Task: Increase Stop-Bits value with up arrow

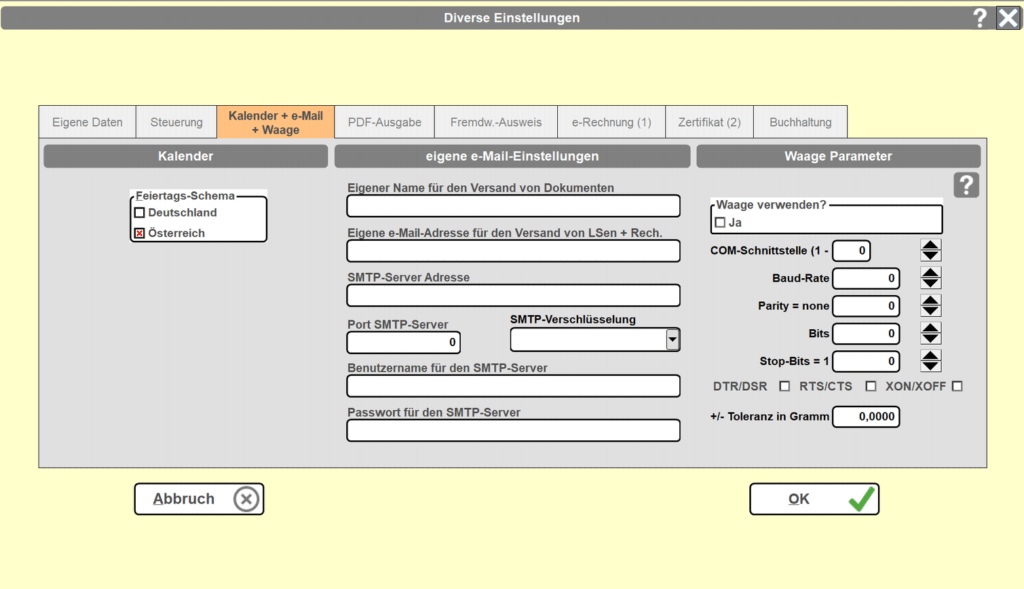Action: click(930, 356)
